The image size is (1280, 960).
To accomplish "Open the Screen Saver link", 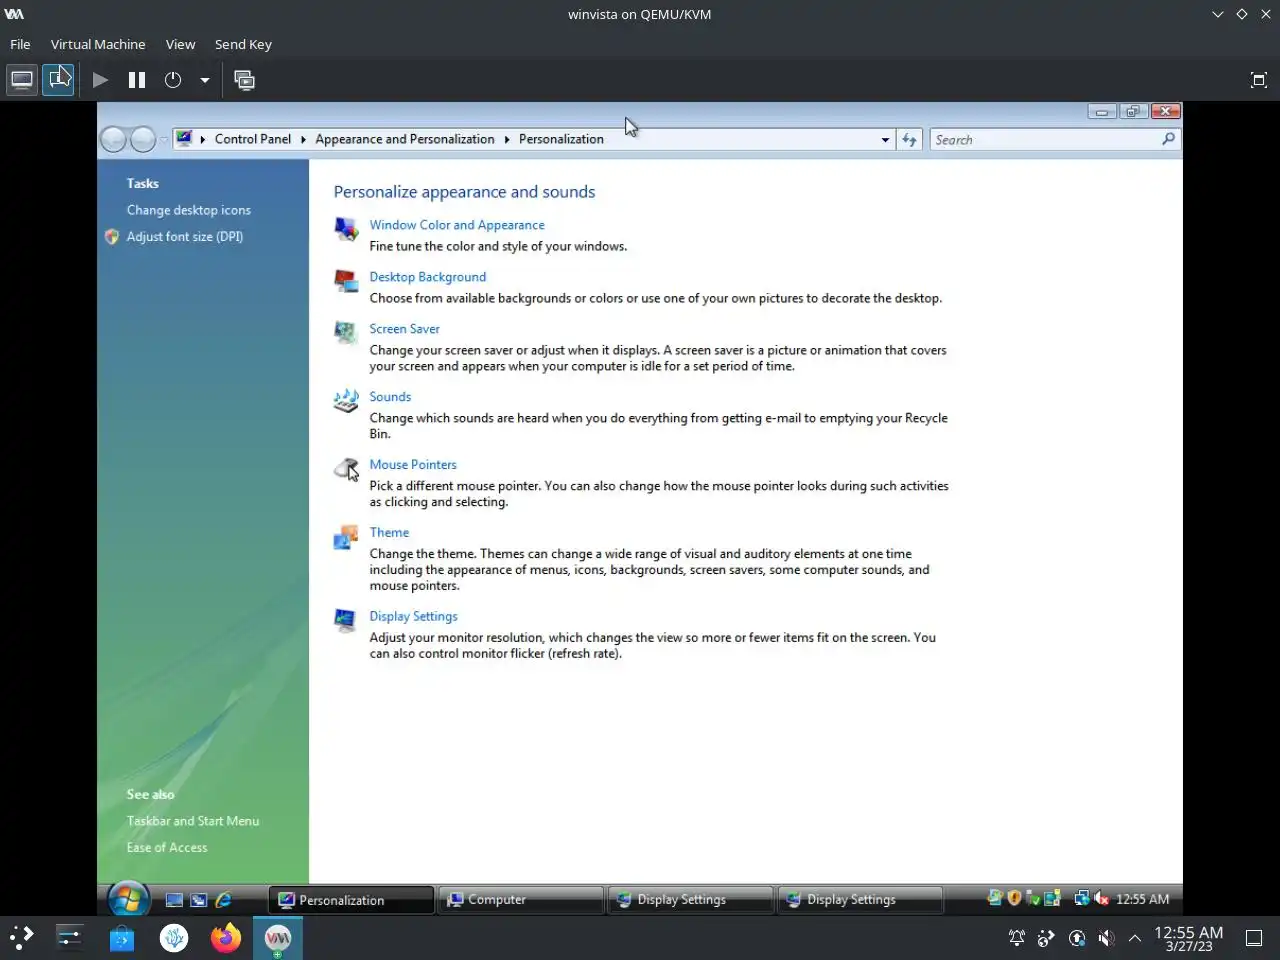I will coord(404,329).
